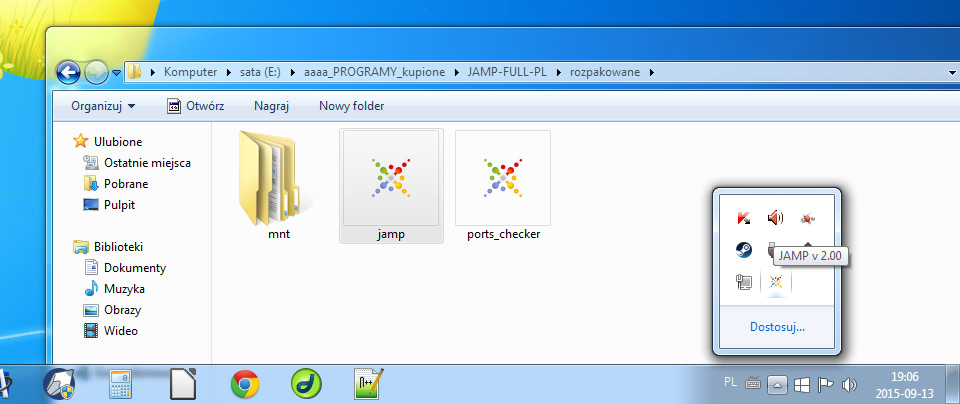
Task: Open the Organizuj menu
Action: [x=103, y=106]
